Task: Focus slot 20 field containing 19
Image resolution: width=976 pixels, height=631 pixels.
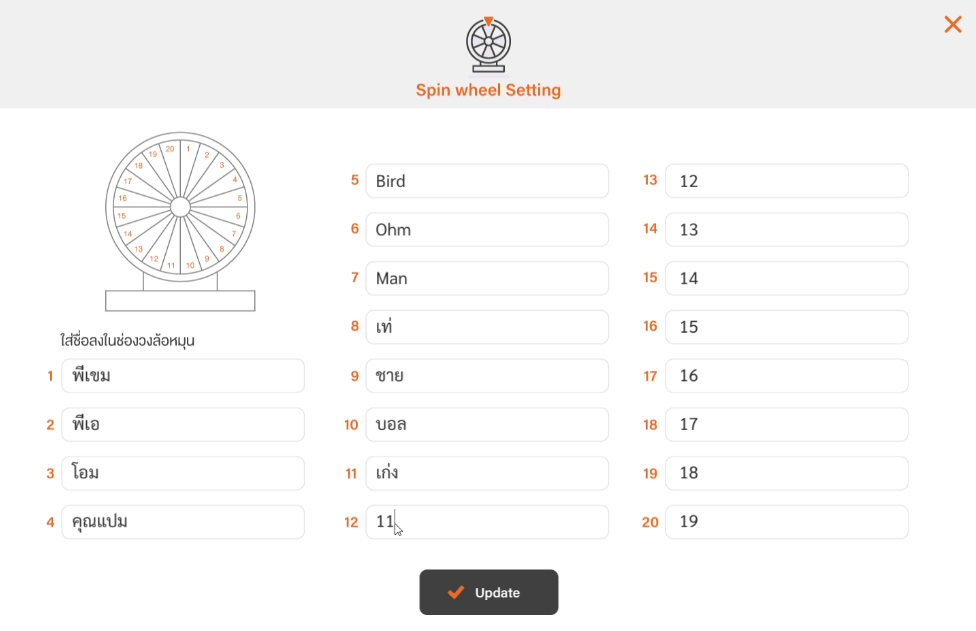Action: (x=787, y=521)
